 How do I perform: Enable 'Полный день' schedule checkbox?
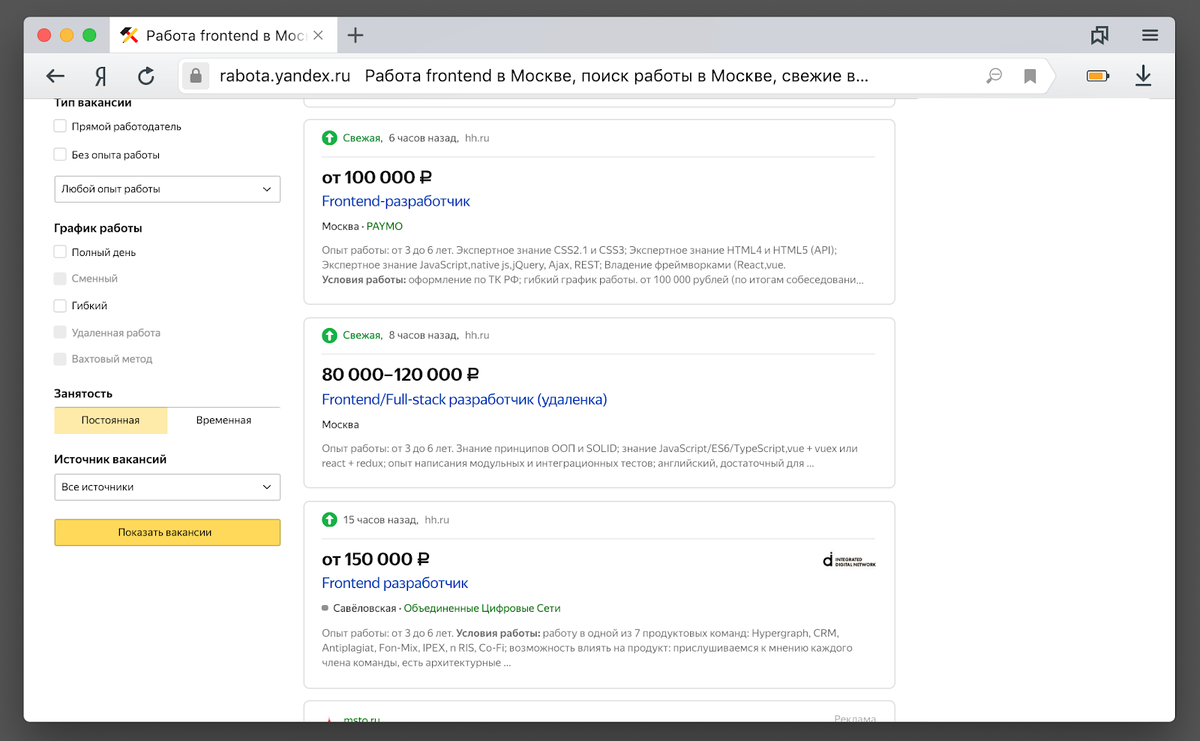pyautogui.click(x=60, y=253)
